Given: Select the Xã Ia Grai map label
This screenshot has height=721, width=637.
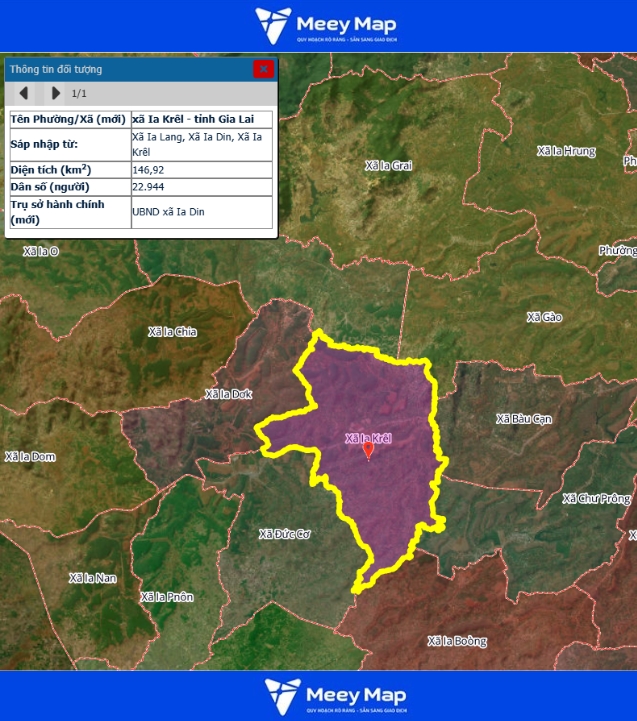Looking at the screenshot, I should [x=389, y=165].
